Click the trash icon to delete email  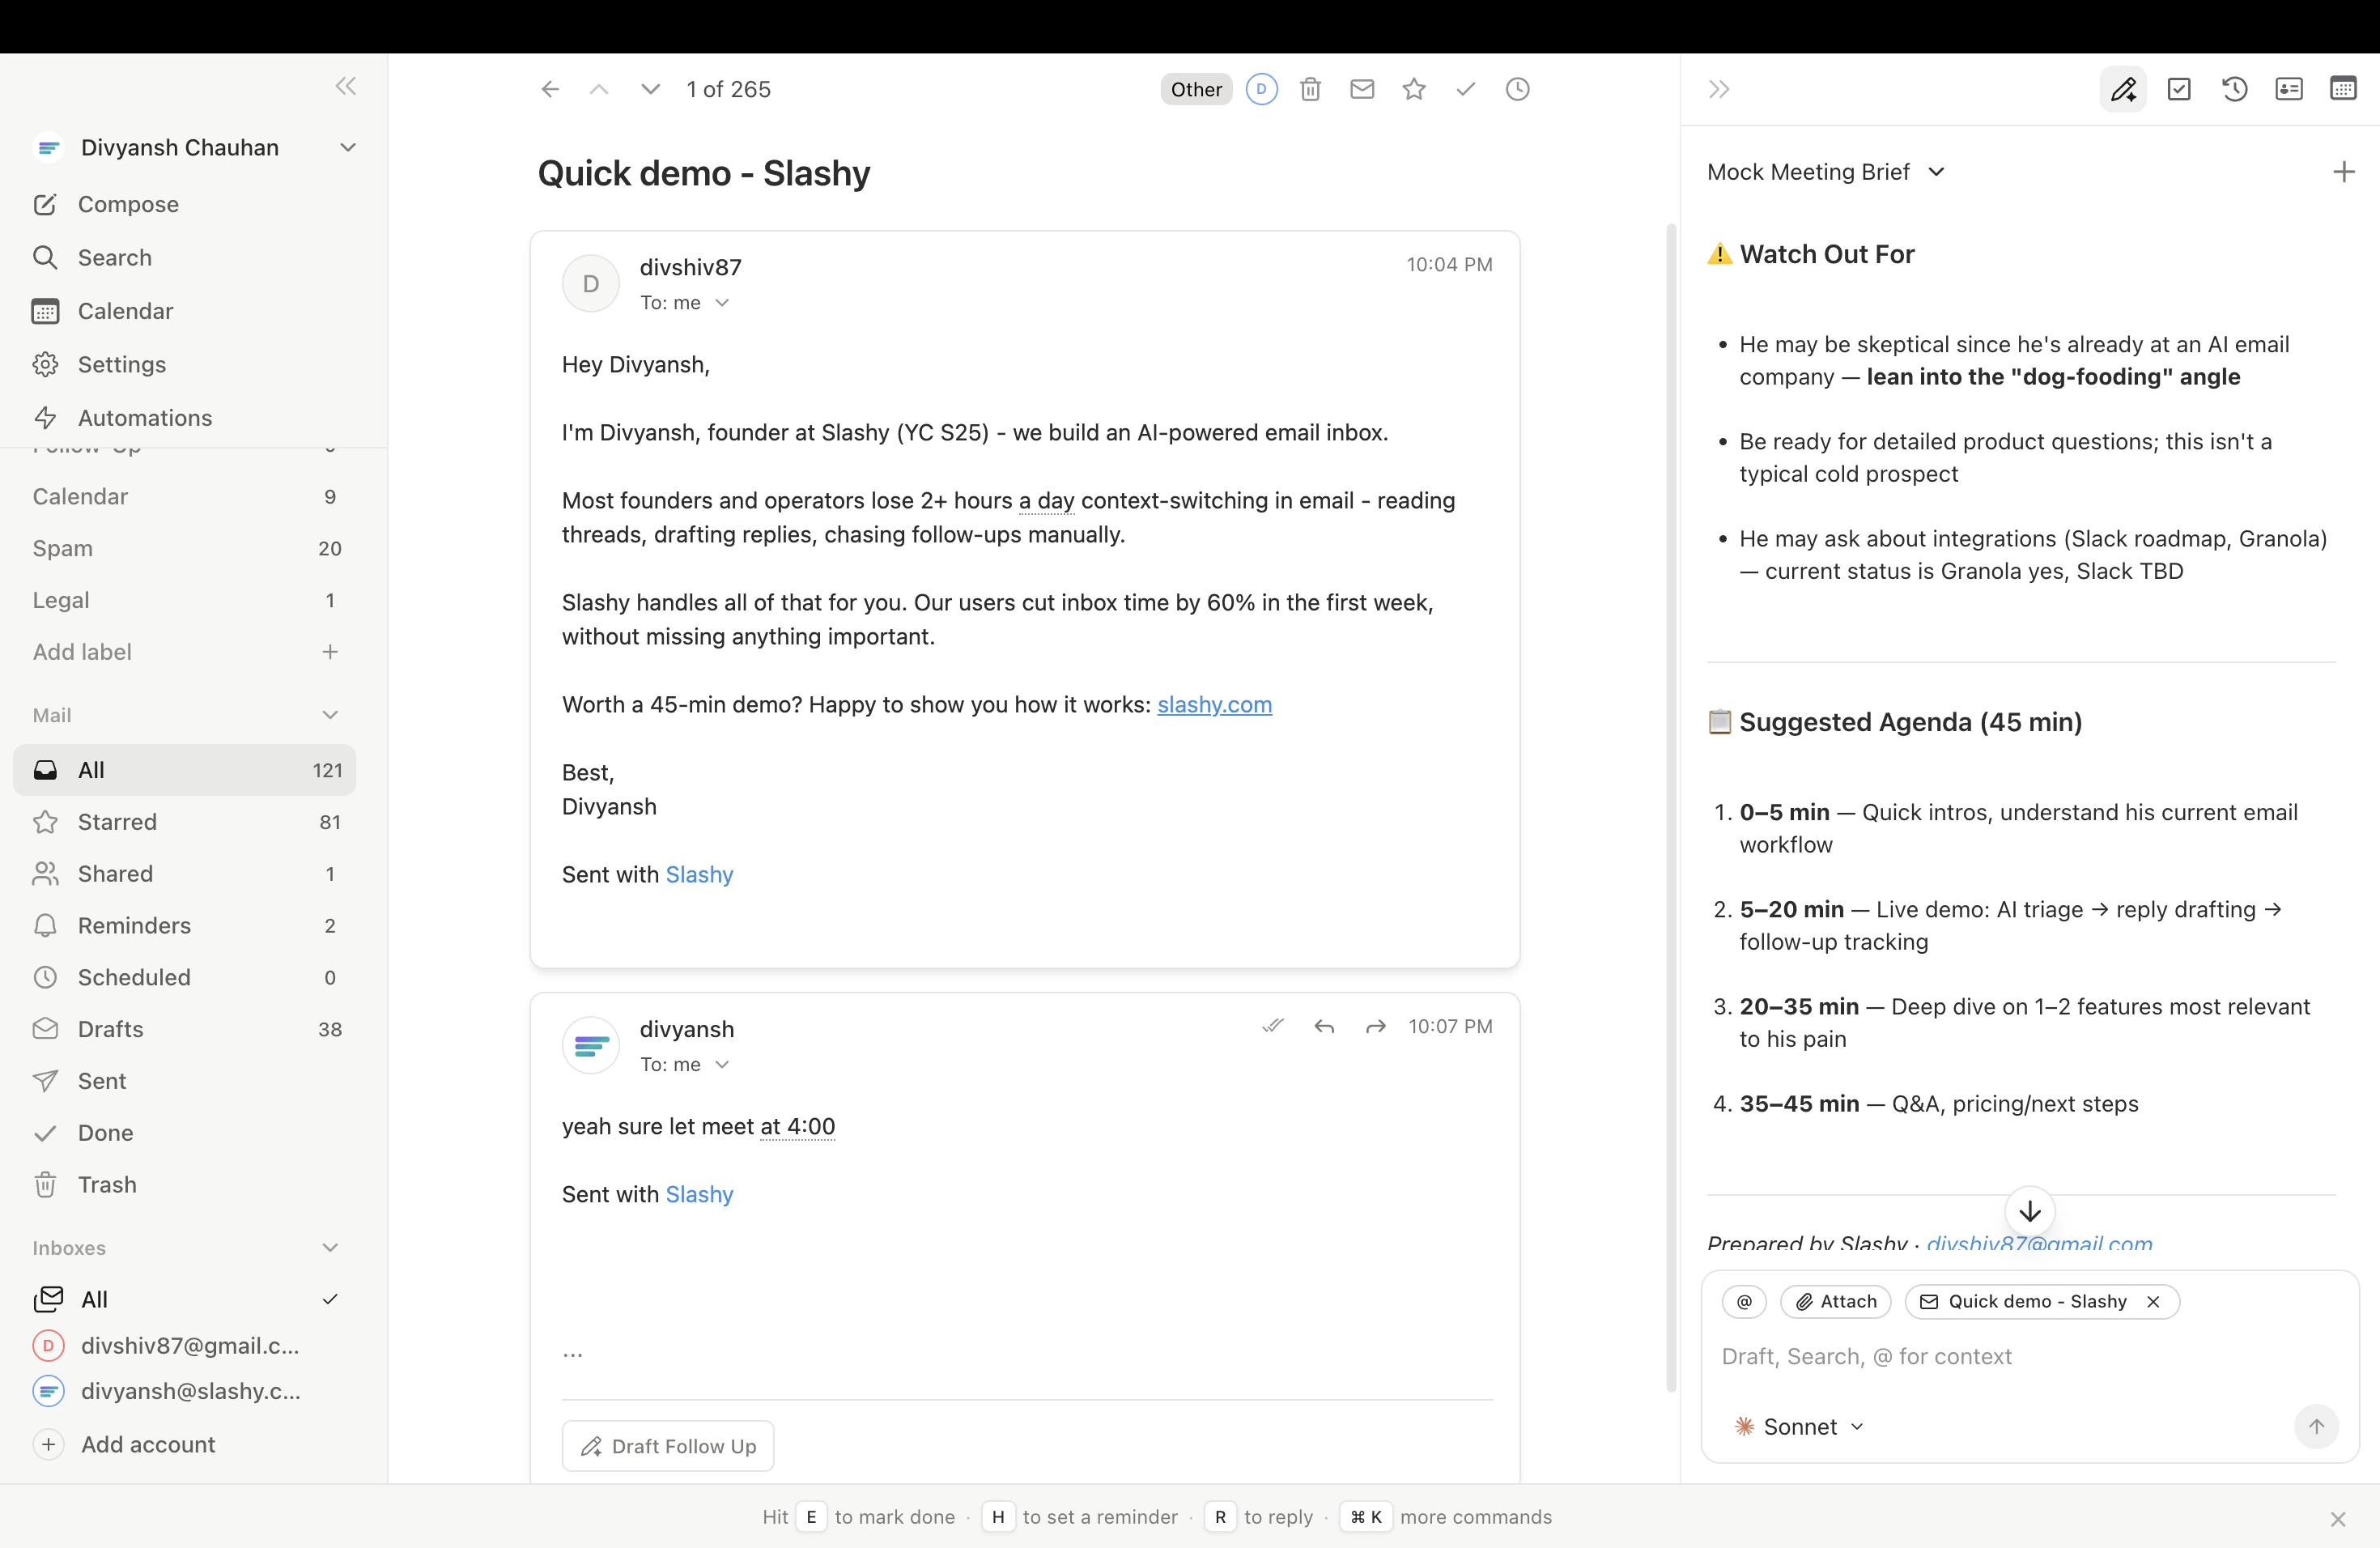(1310, 90)
